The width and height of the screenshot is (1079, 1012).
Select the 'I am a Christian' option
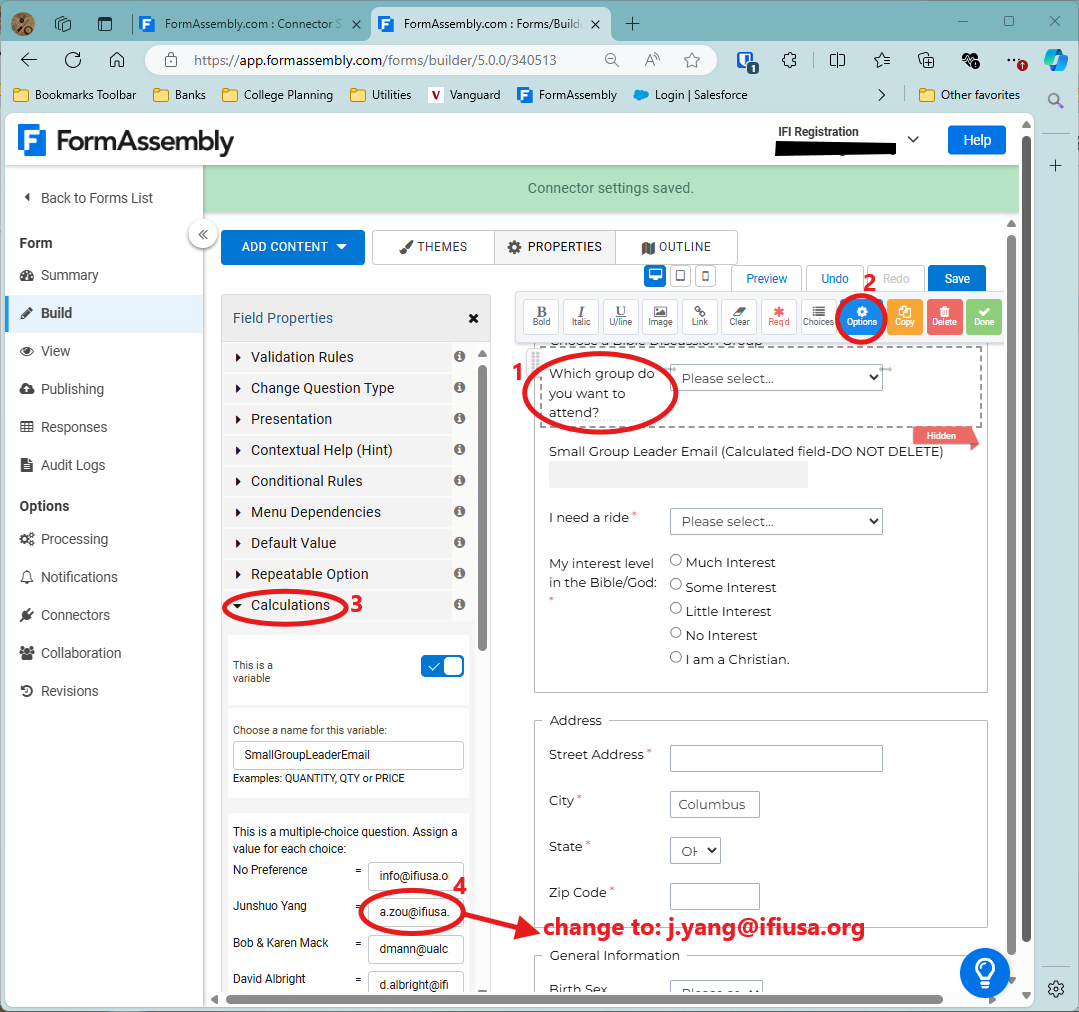(x=677, y=658)
